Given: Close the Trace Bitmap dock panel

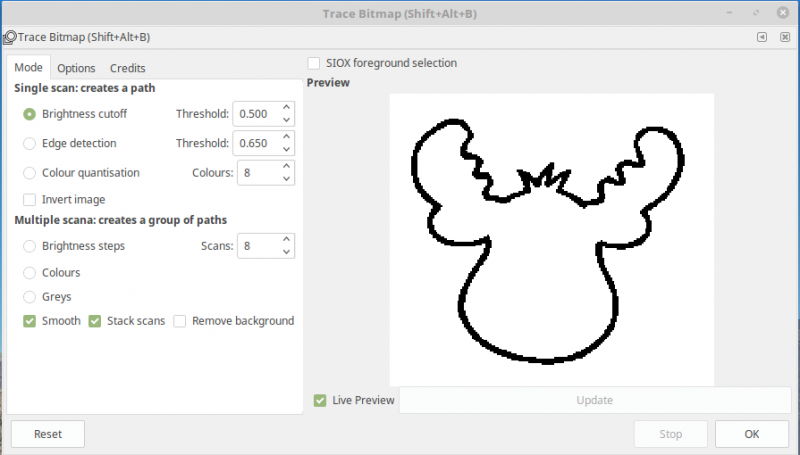Looking at the screenshot, I should click(x=783, y=37).
